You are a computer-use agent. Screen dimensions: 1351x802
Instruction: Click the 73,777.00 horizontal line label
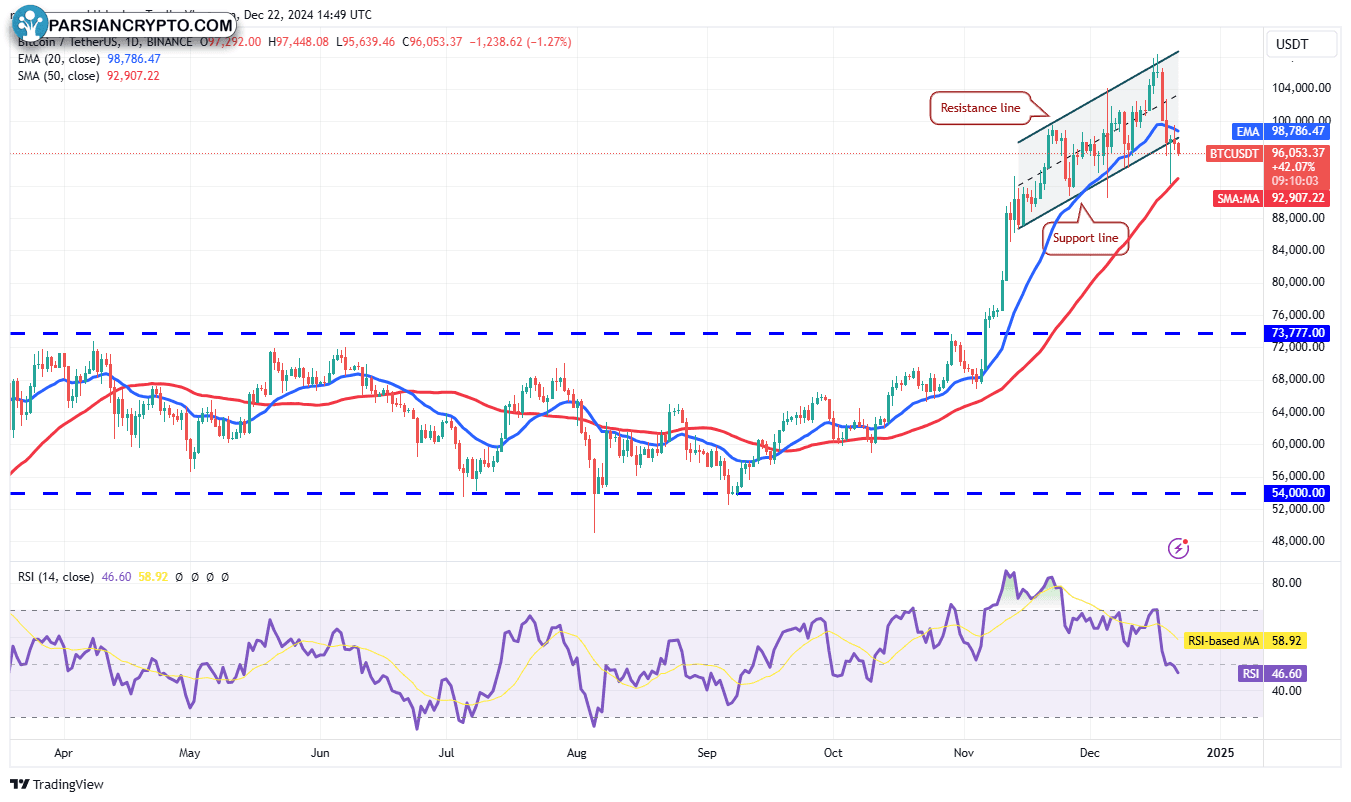point(1299,333)
